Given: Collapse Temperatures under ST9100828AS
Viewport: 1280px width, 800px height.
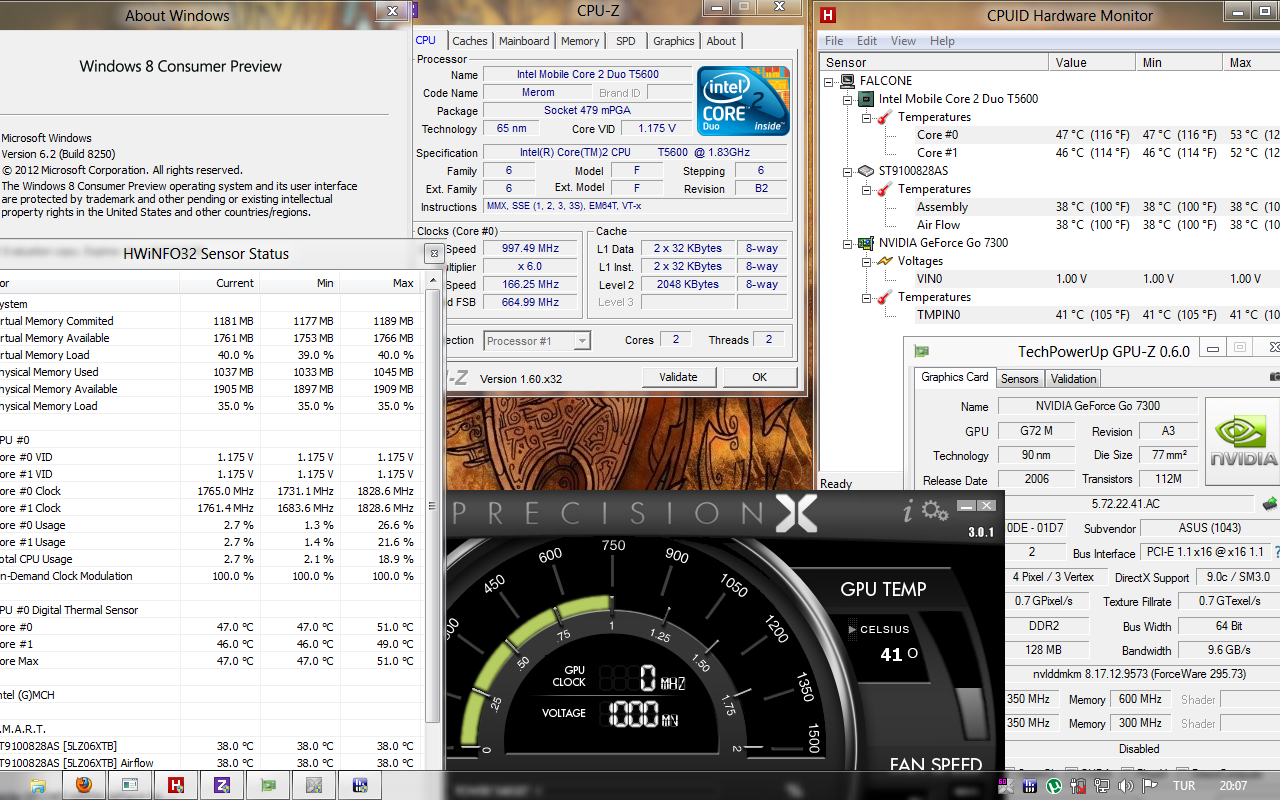Looking at the screenshot, I should click(x=866, y=189).
